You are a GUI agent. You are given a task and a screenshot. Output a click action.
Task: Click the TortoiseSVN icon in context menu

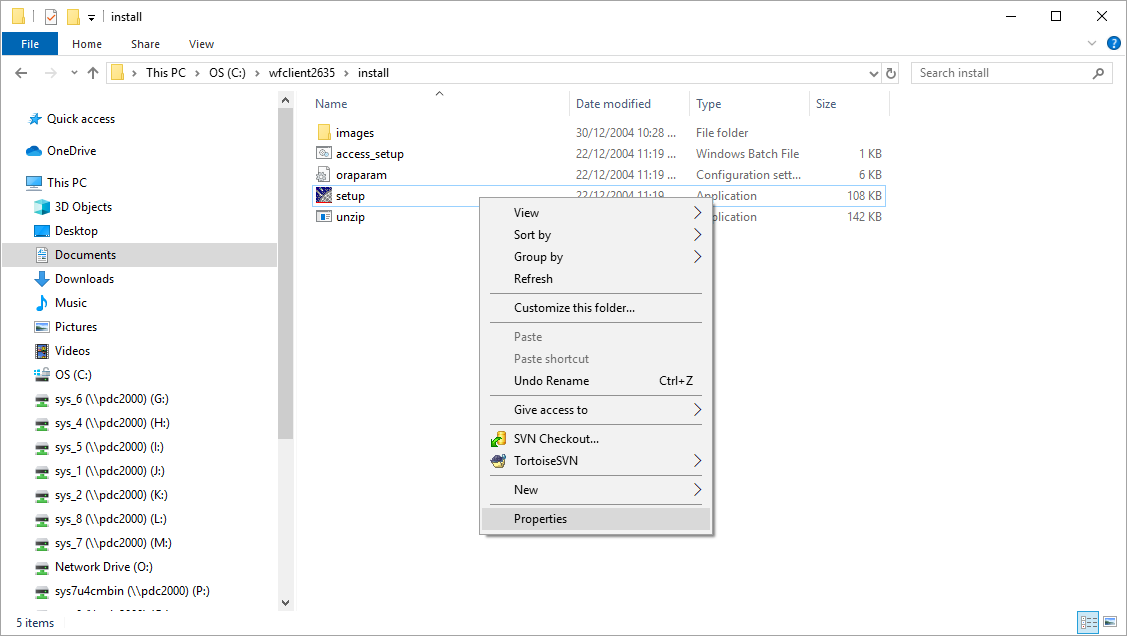498,461
